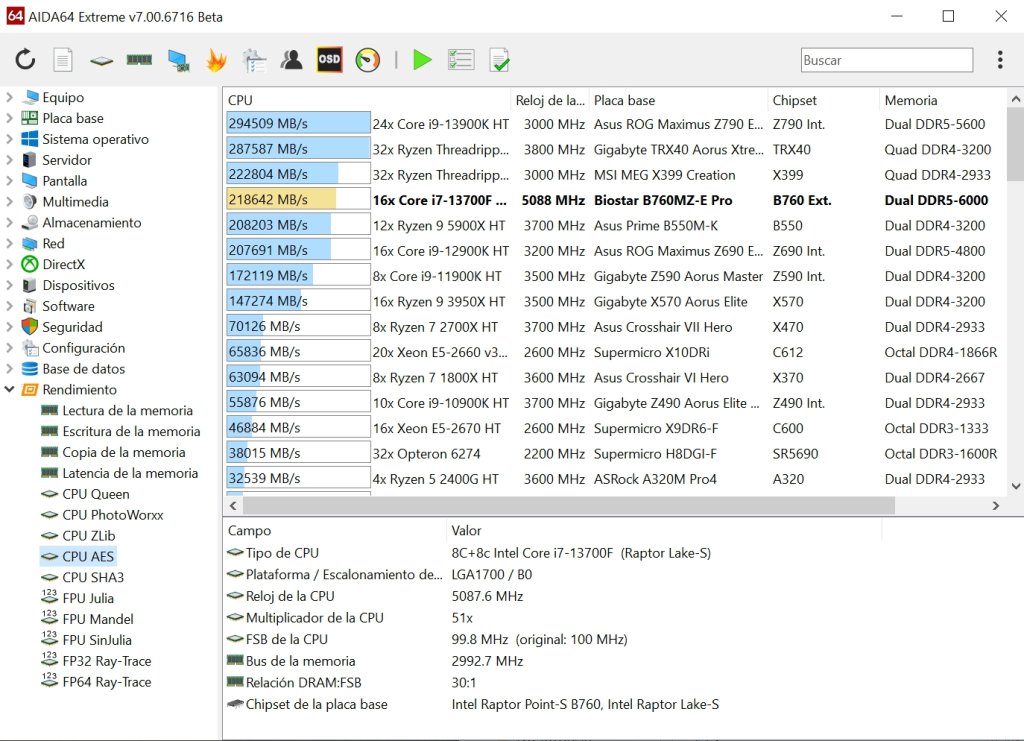Viewport: 1024px width, 741px height.
Task: Expand the Almacenamiento tree node
Action: pyautogui.click(x=9, y=223)
